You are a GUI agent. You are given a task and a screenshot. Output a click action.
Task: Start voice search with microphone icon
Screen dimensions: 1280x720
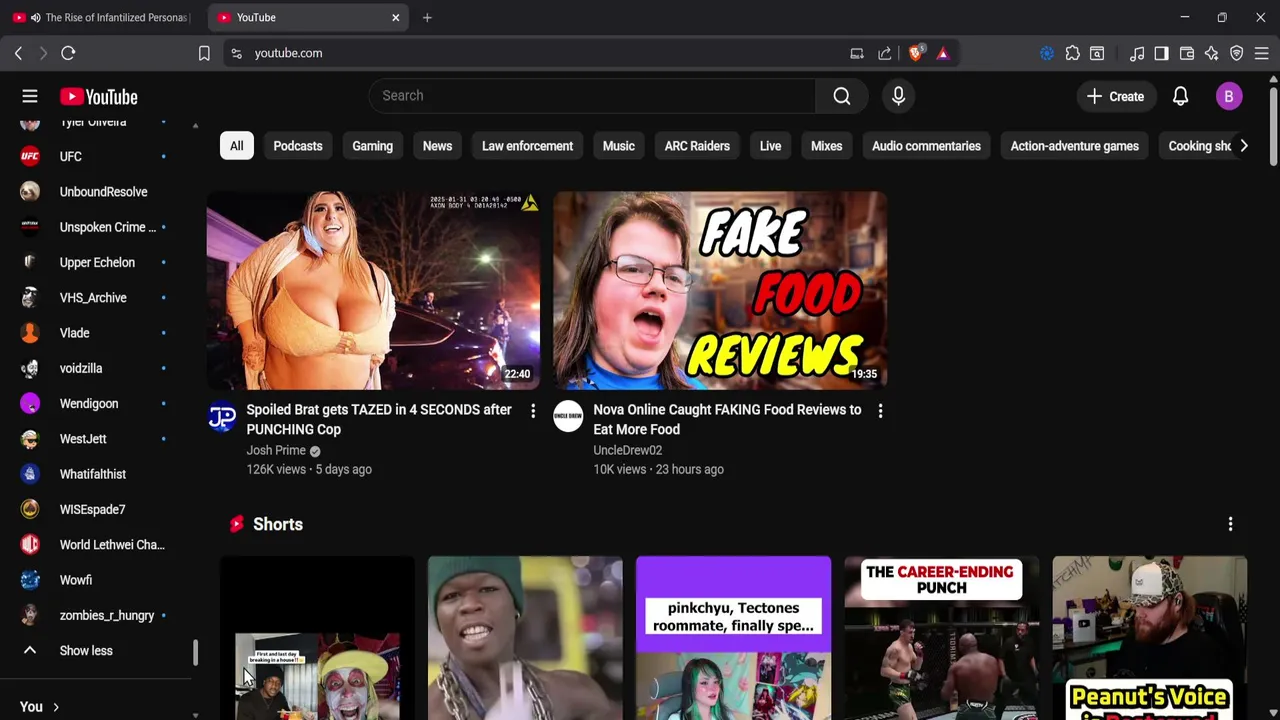tap(898, 96)
